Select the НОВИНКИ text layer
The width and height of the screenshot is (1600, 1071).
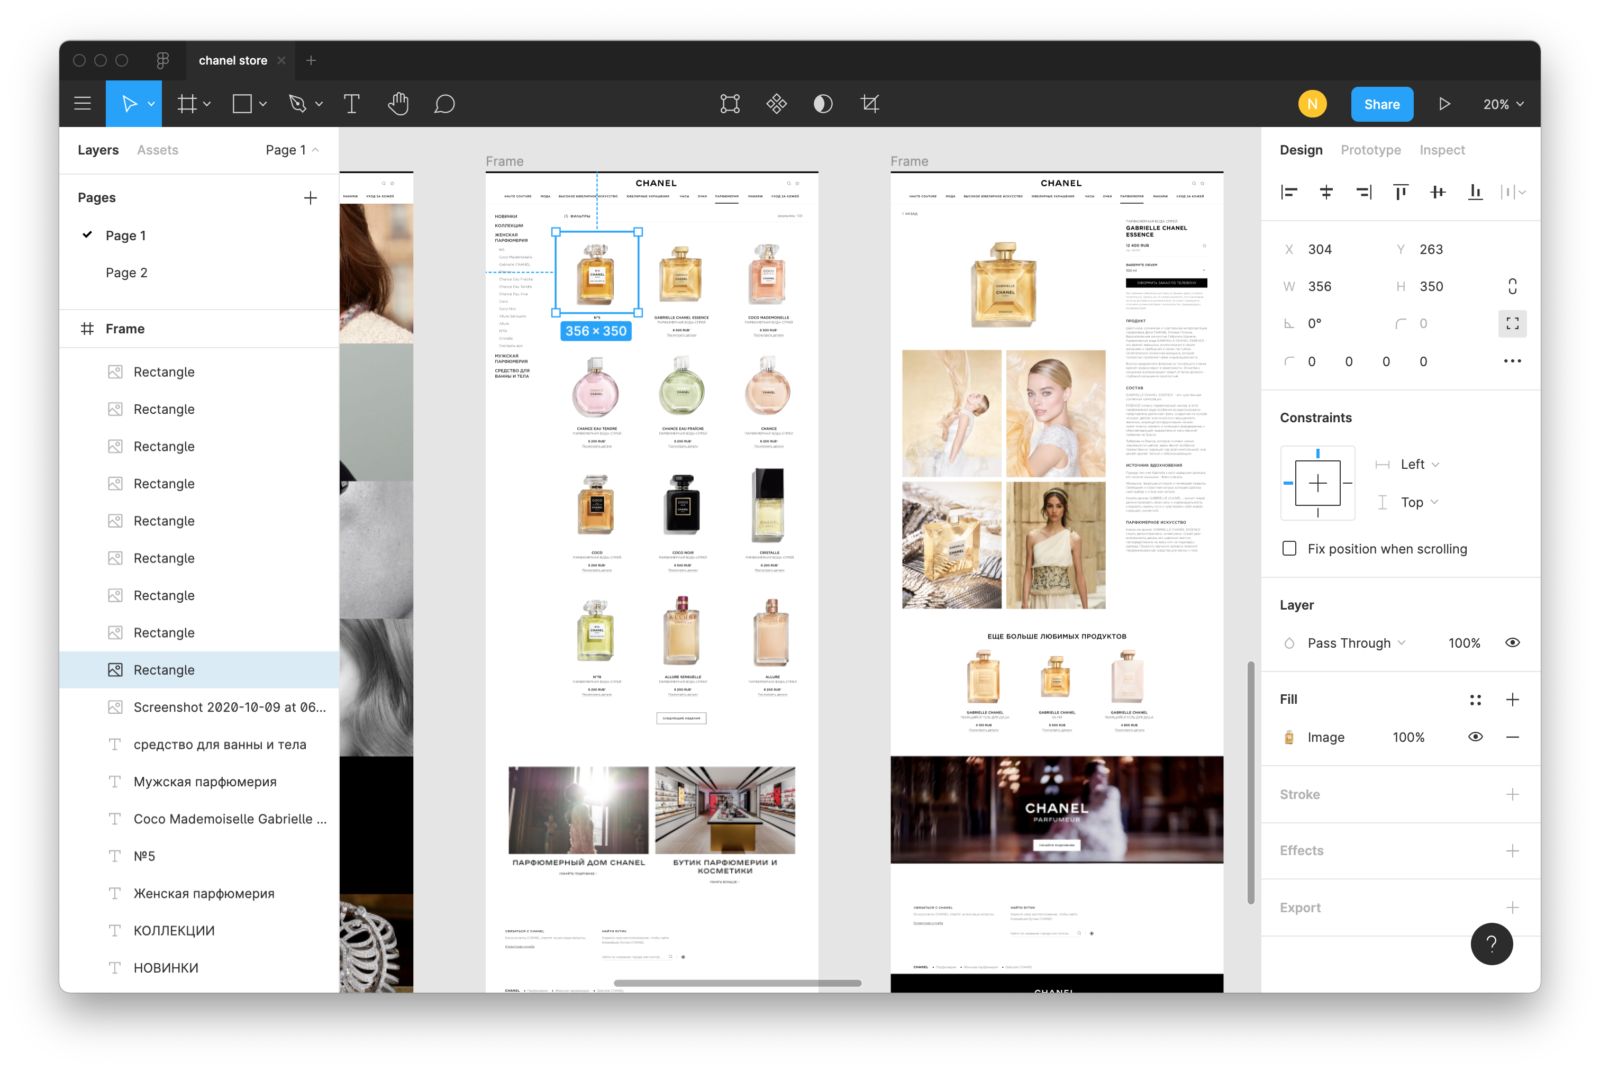[x=199, y=968]
